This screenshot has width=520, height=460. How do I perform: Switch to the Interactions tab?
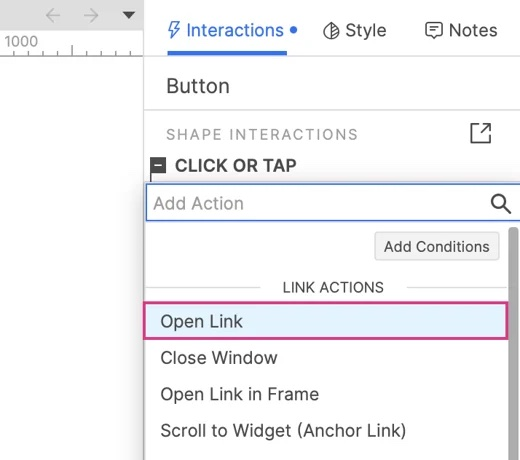(232, 30)
